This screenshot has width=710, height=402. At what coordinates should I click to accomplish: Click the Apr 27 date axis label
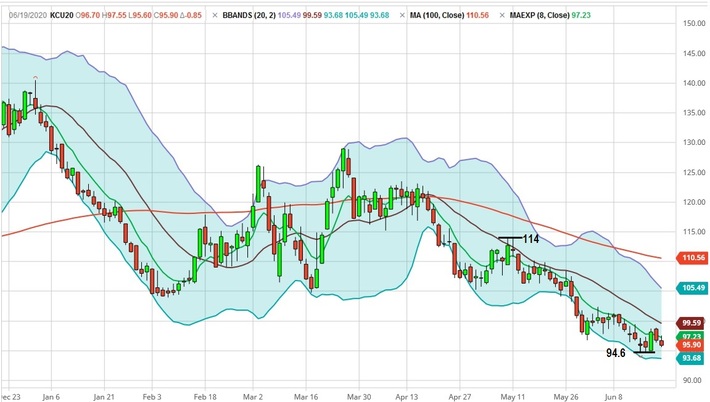coord(460,397)
